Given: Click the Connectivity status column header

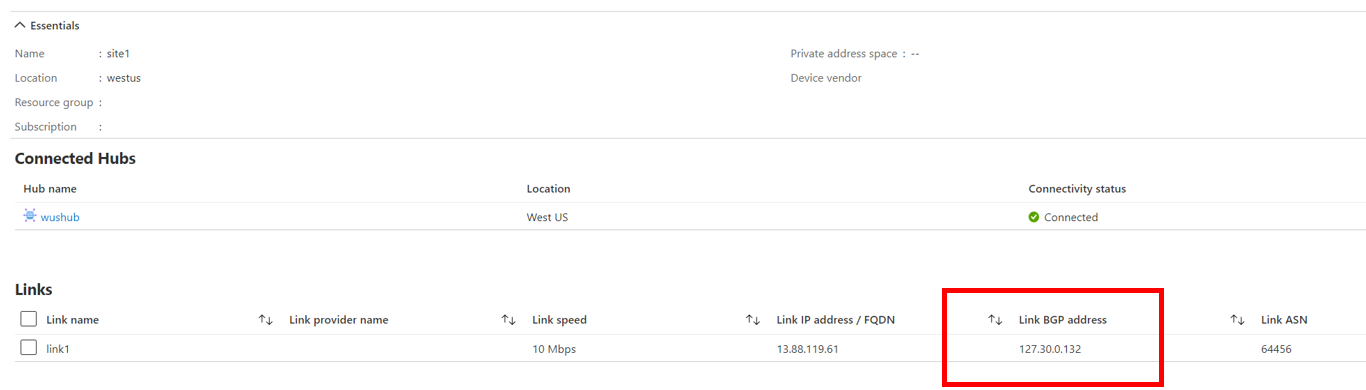Looking at the screenshot, I should click(x=1077, y=188).
